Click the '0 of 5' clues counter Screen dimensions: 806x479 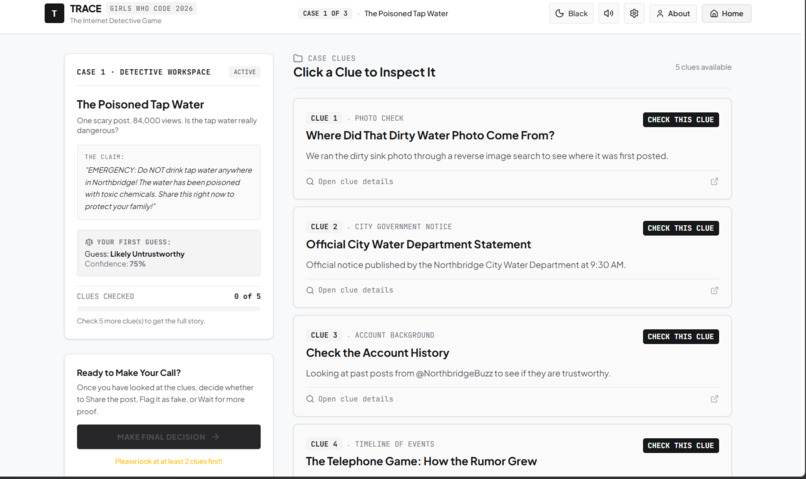click(247, 297)
